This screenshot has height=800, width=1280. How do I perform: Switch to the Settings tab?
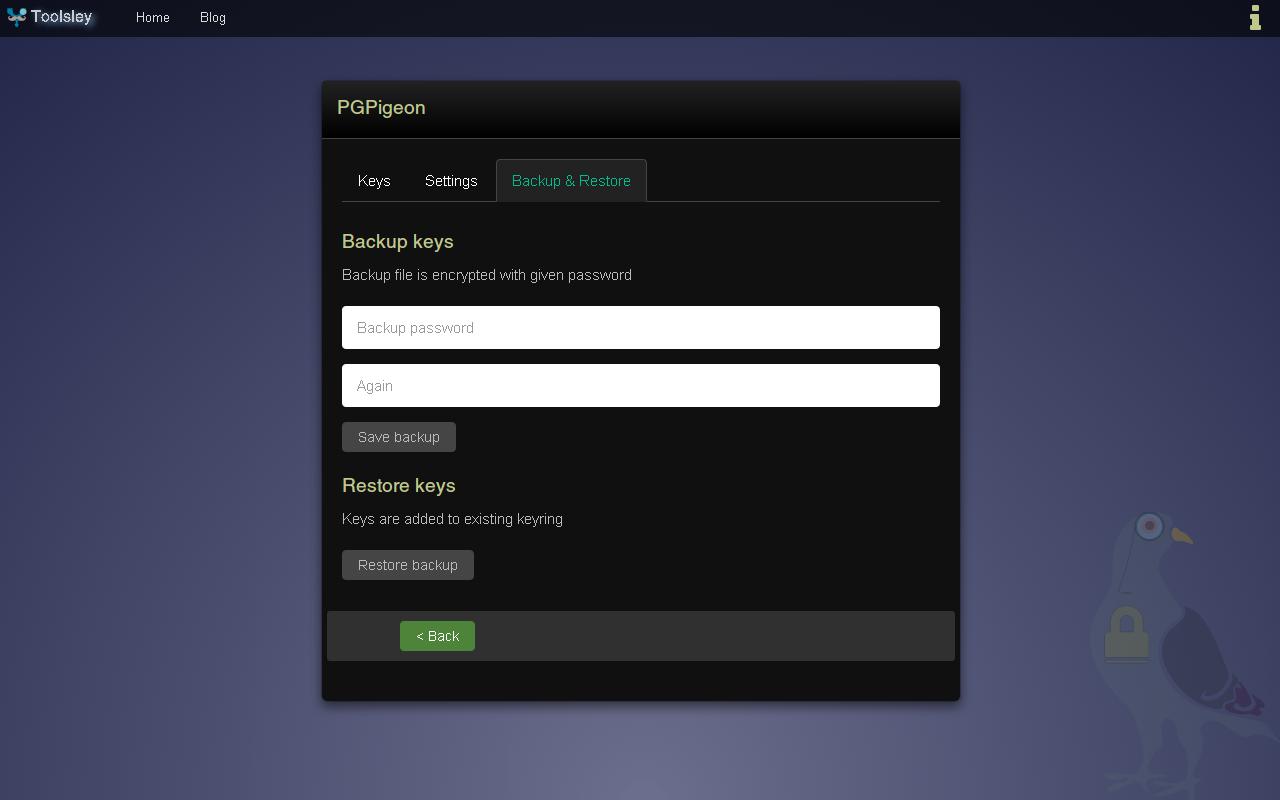point(451,181)
